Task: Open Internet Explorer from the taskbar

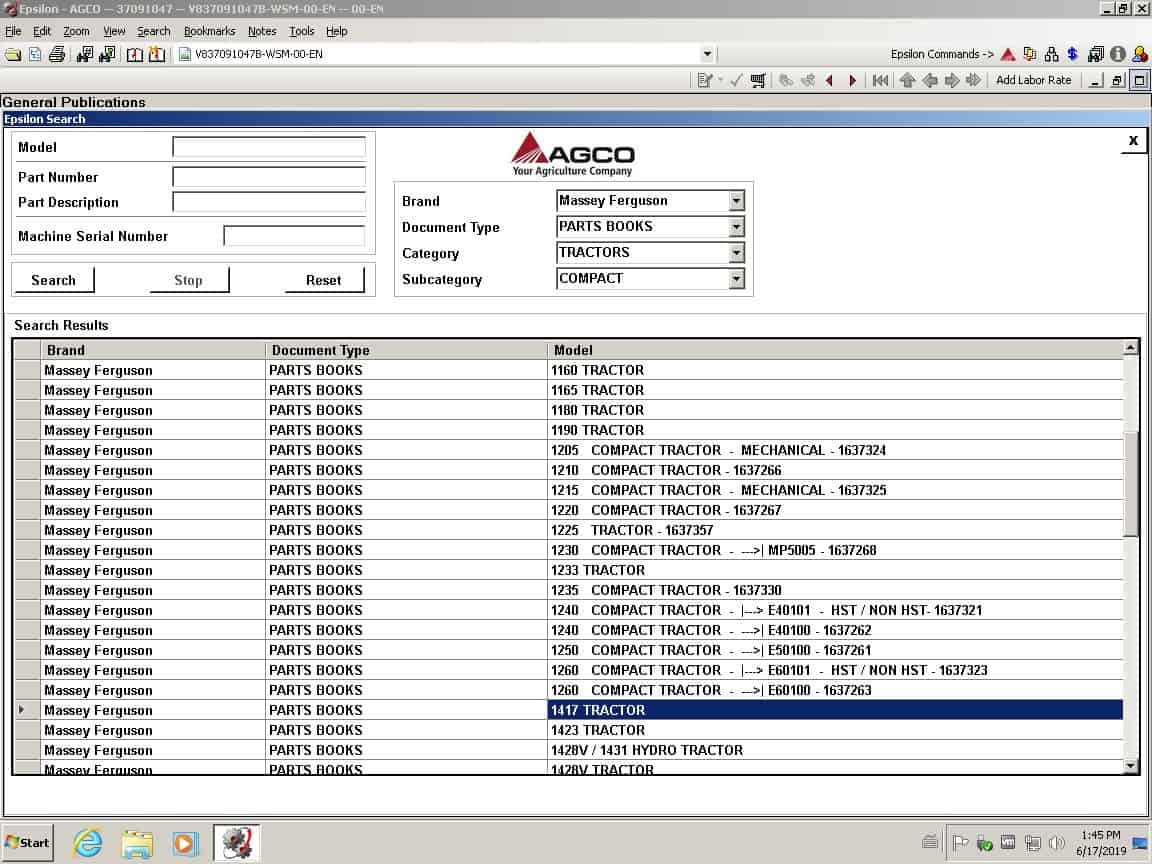Action: point(88,843)
